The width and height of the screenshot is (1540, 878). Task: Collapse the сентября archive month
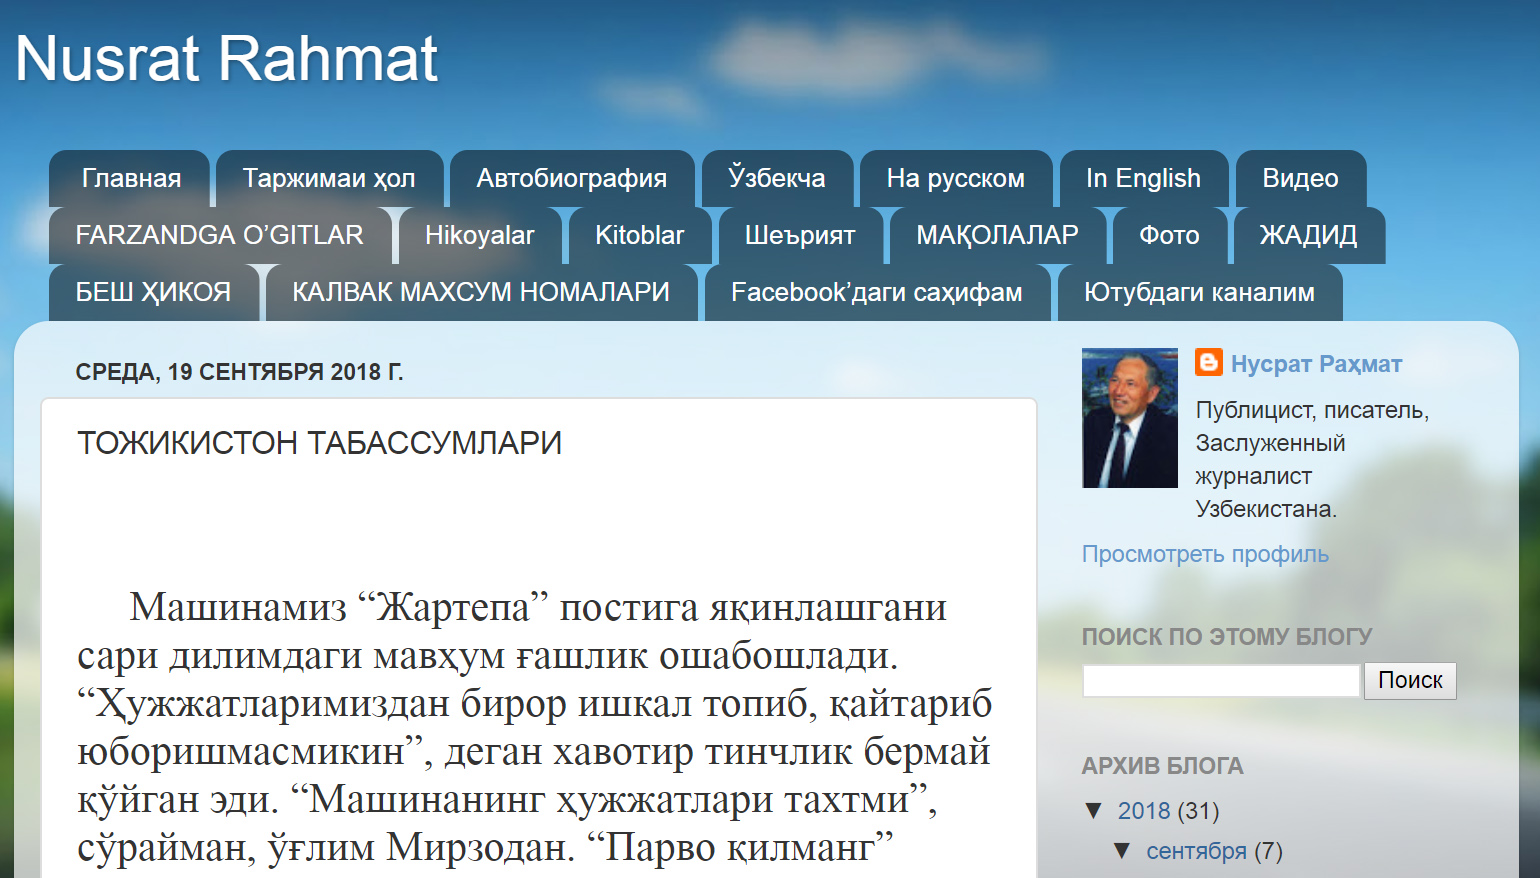(x=1122, y=851)
